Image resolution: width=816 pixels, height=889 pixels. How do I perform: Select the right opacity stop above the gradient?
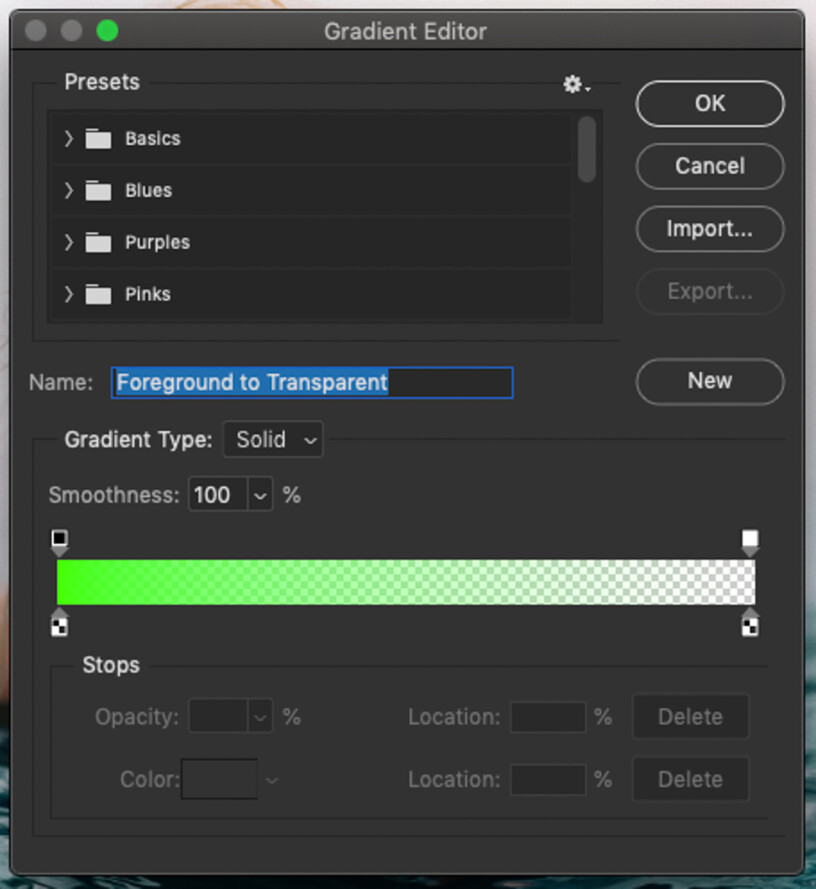point(751,539)
